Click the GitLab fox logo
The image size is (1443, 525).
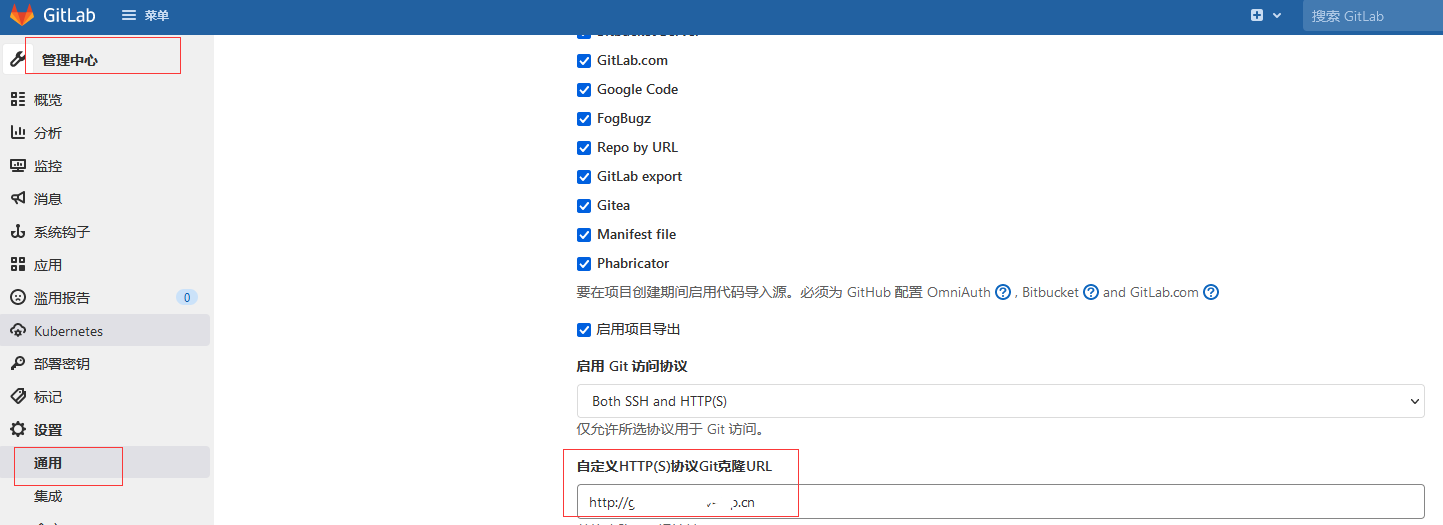point(20,16)
